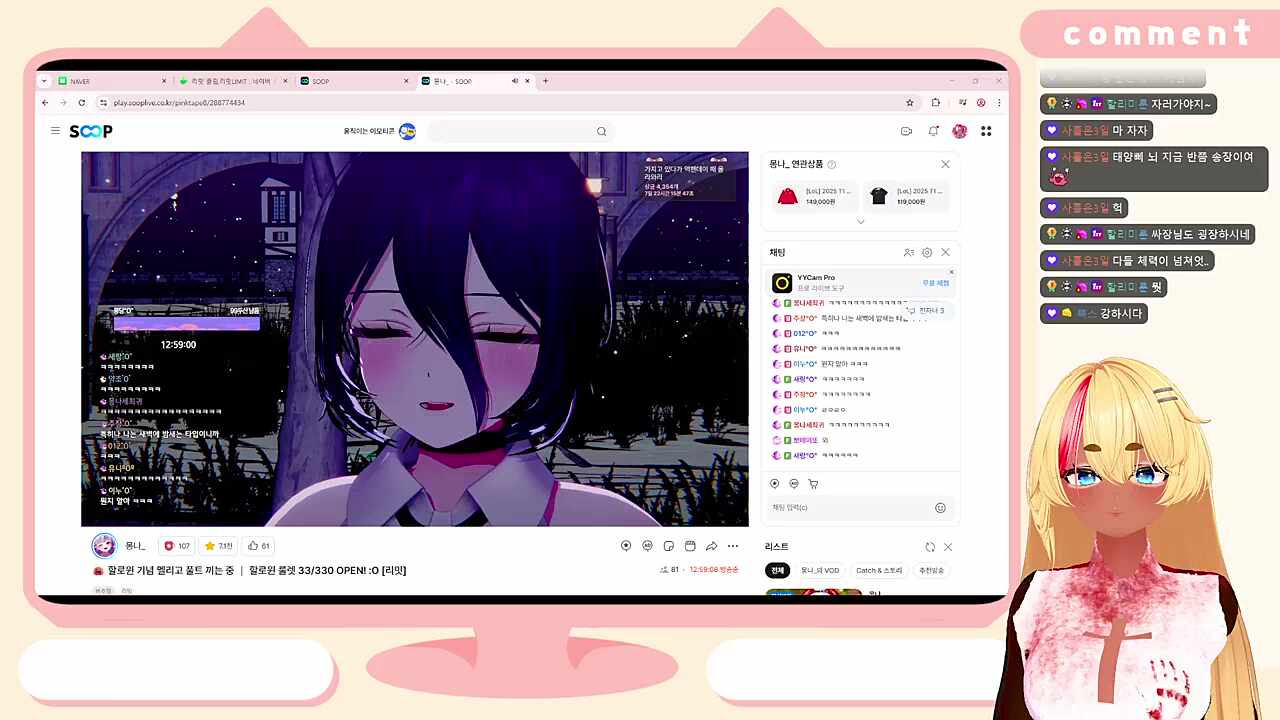Switch to the NAVER tab

[x=112, y=81]
